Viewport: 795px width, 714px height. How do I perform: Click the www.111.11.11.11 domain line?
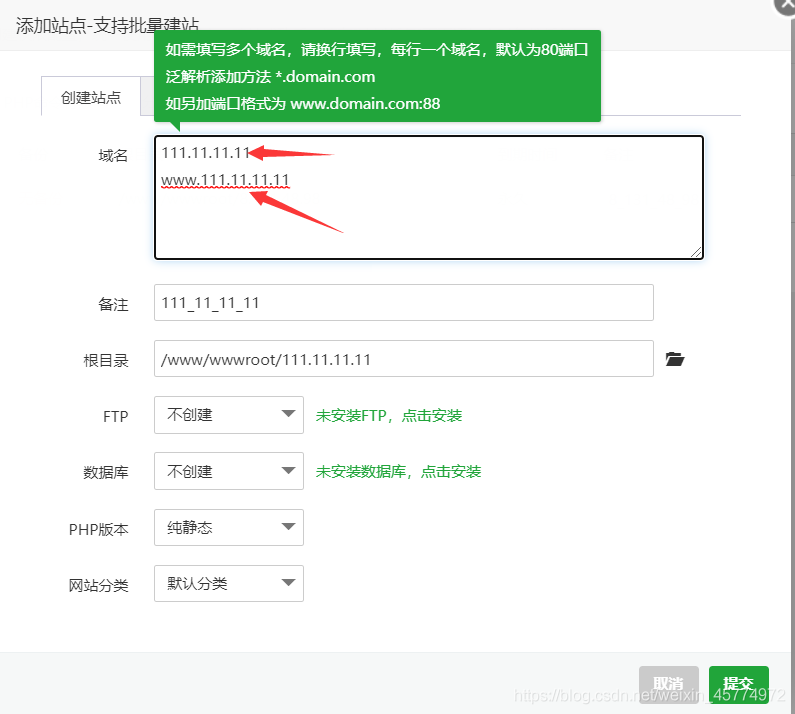[x=225, y=180]
